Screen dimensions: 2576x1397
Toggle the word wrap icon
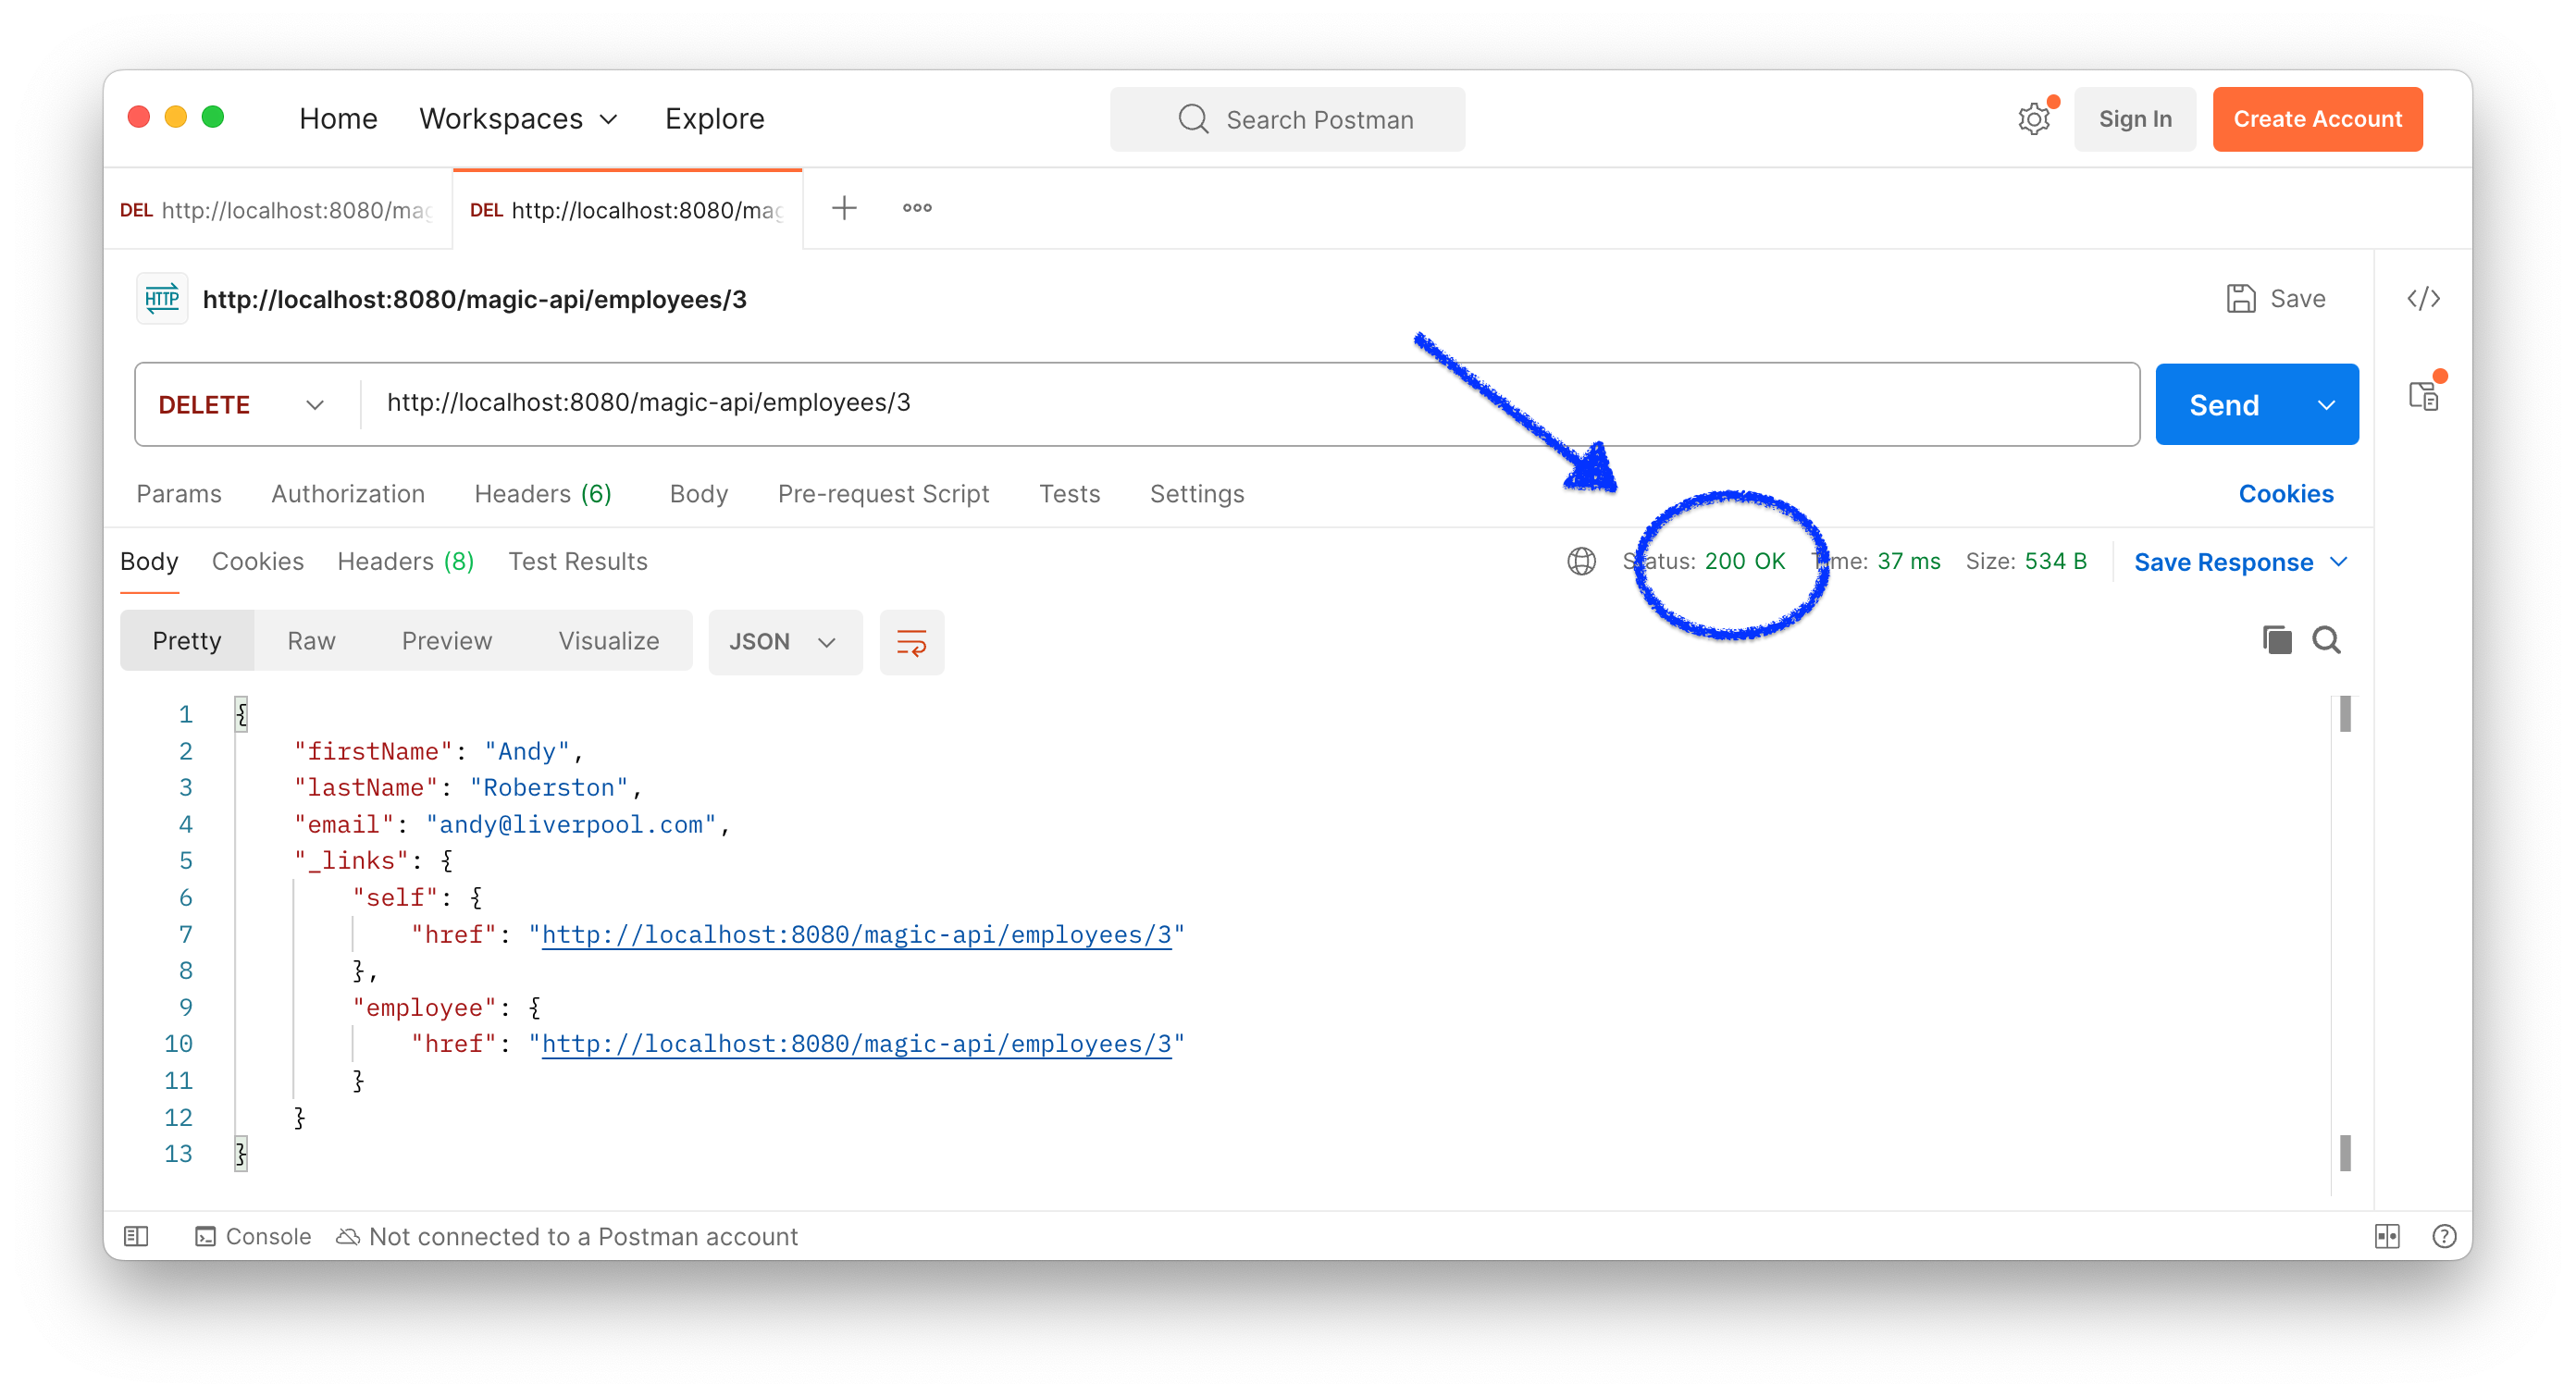[911, 642]
